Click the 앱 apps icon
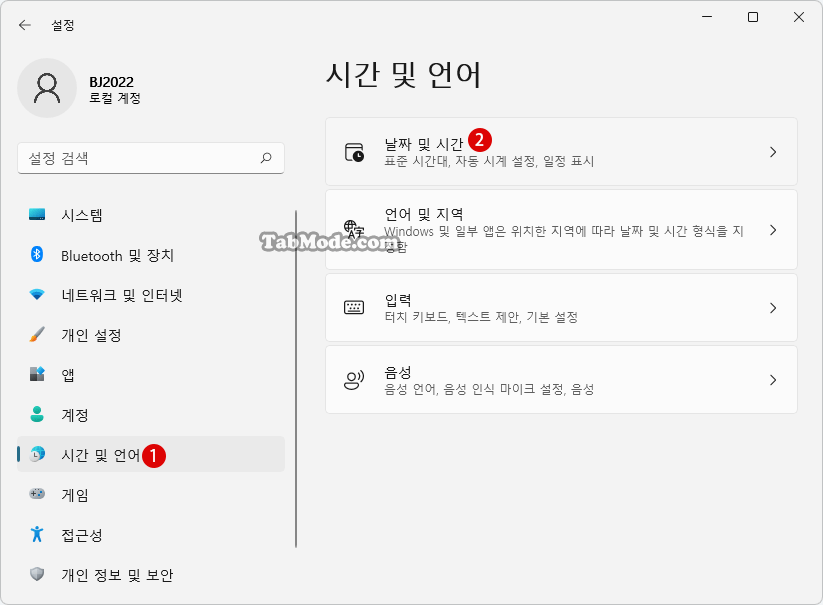823x605 pixels. pos(37,374)
